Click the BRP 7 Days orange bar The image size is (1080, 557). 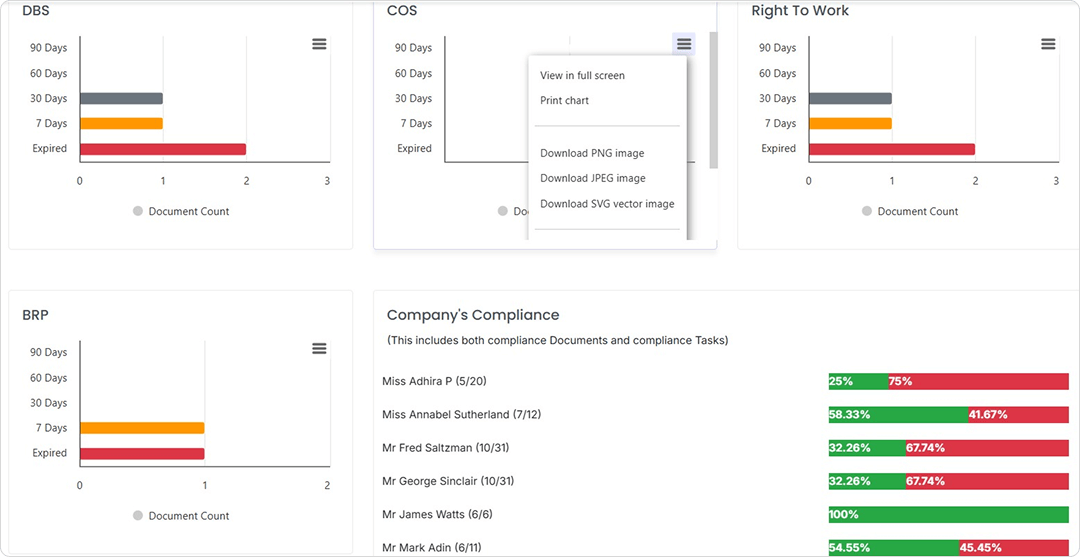[142, 428]
